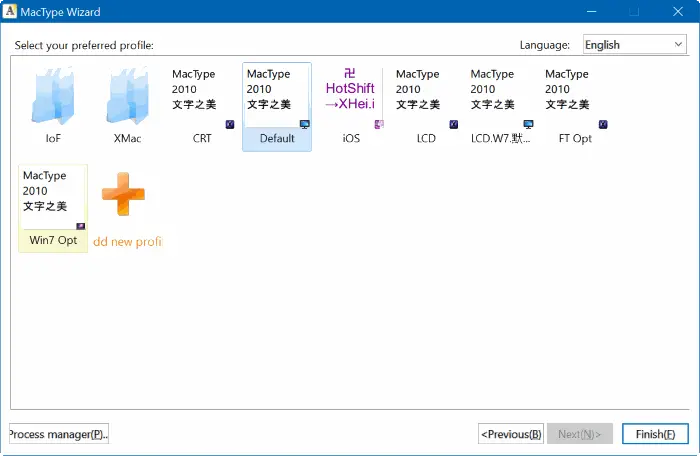This screenshot has width=700, height=456.
Task: Click the badge icon on Win7 Opt profile
Action: click(81, 226)
